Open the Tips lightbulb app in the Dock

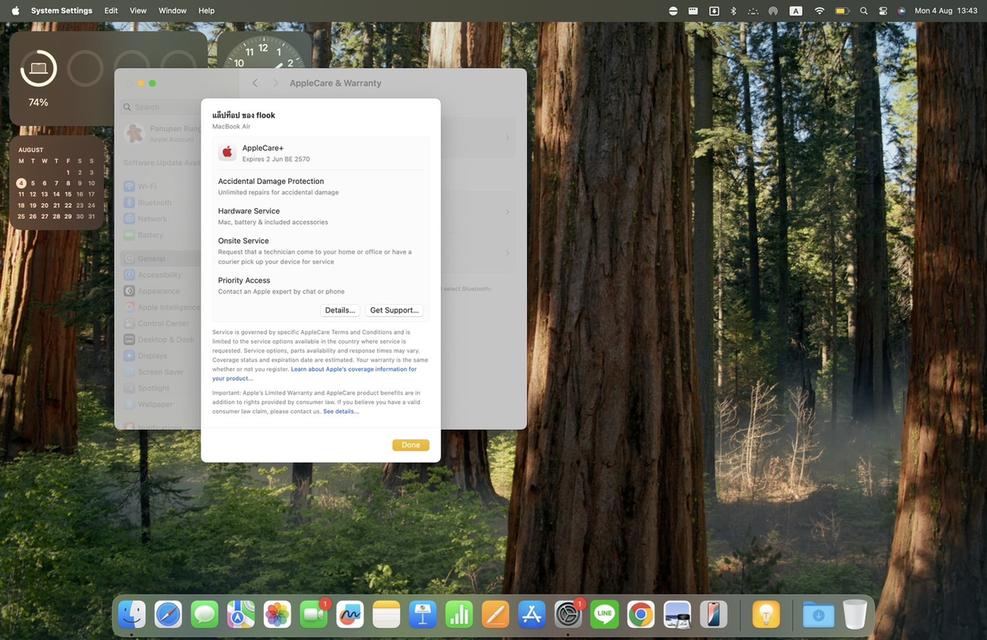766,614
